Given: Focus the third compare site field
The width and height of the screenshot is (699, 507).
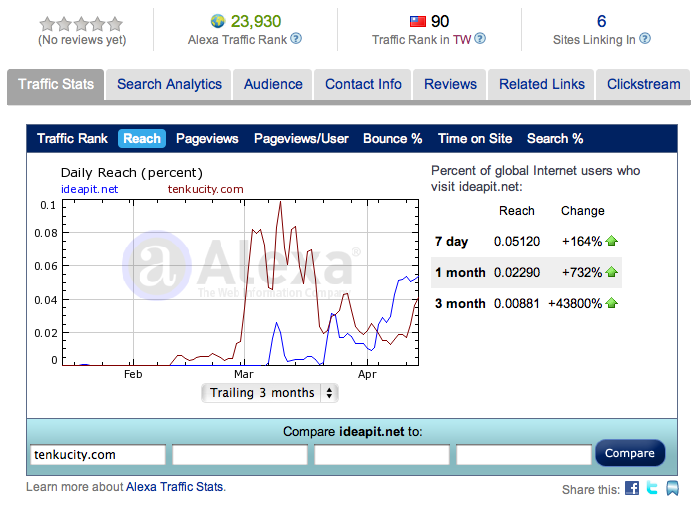Looking at the screenshot, I should 382,455.
